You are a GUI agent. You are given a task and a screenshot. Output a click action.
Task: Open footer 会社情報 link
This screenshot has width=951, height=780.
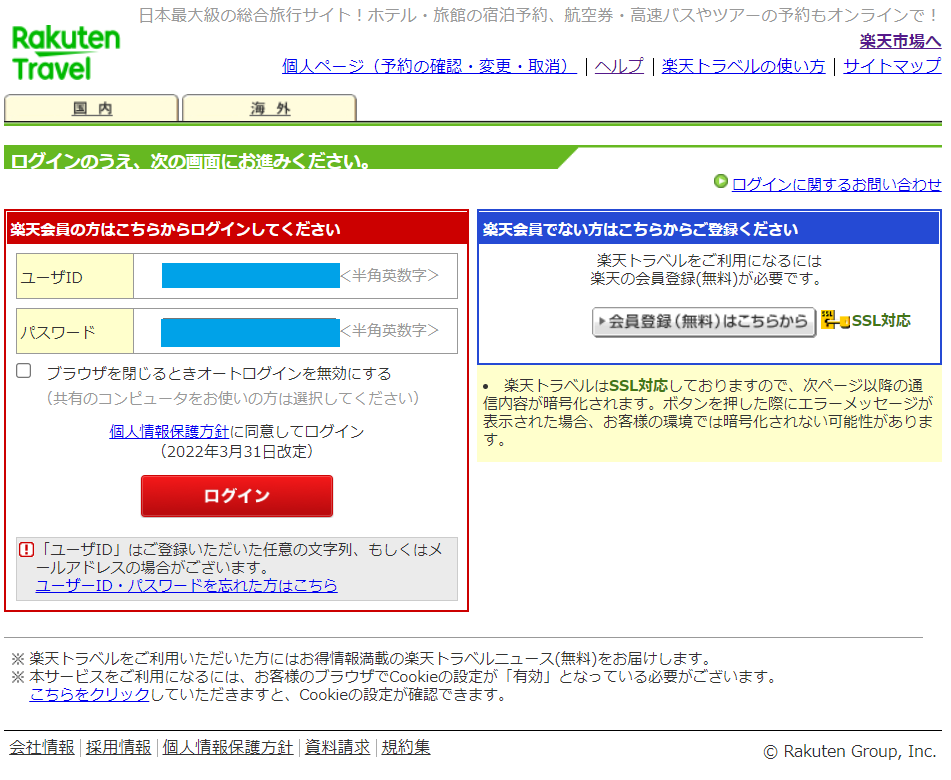pos(42,747)
